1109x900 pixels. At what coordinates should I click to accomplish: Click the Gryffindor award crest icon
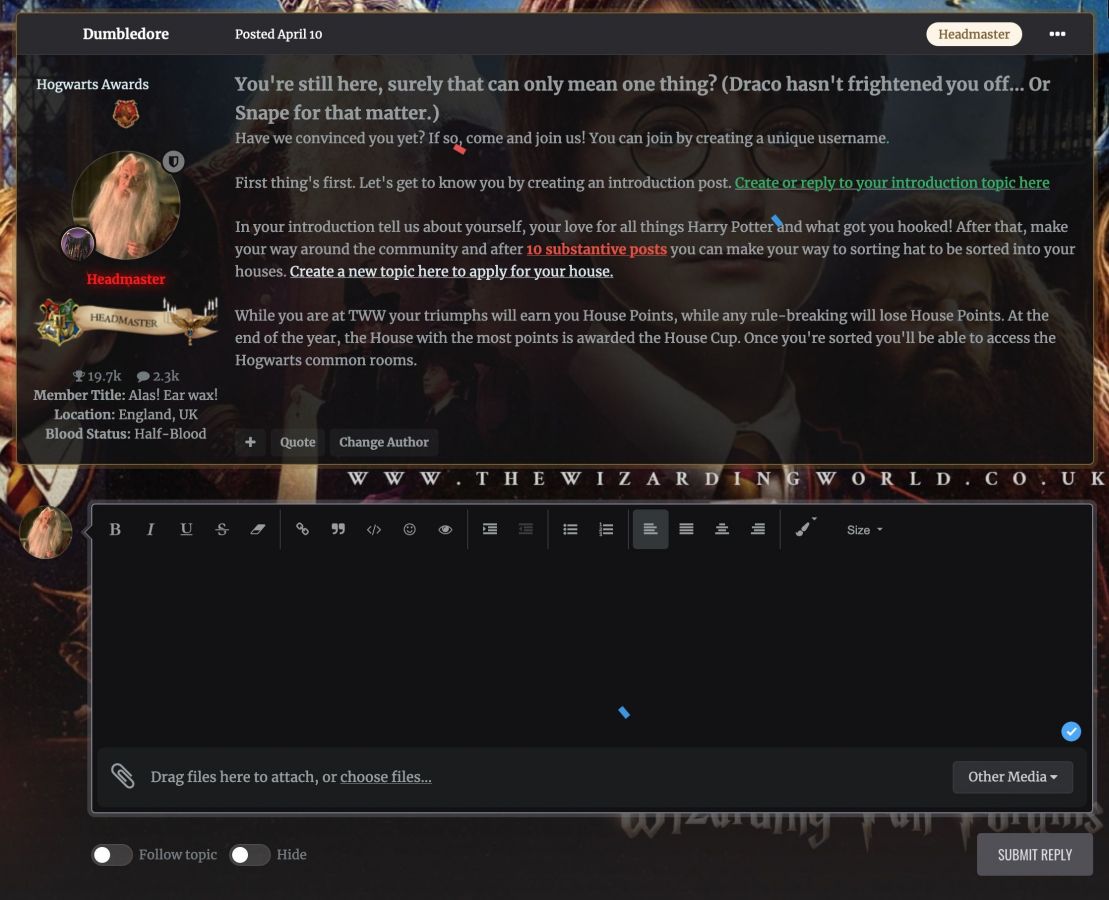point(126,113)
